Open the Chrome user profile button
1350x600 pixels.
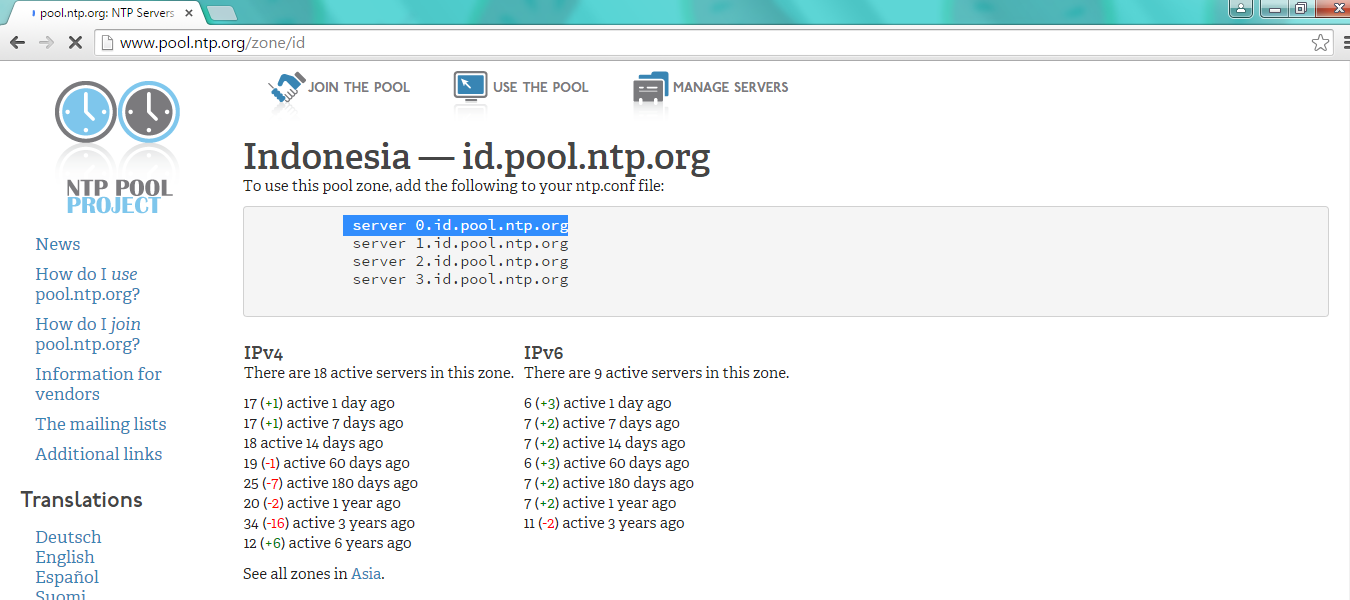pyautogui.click(x=1241, y=9)
